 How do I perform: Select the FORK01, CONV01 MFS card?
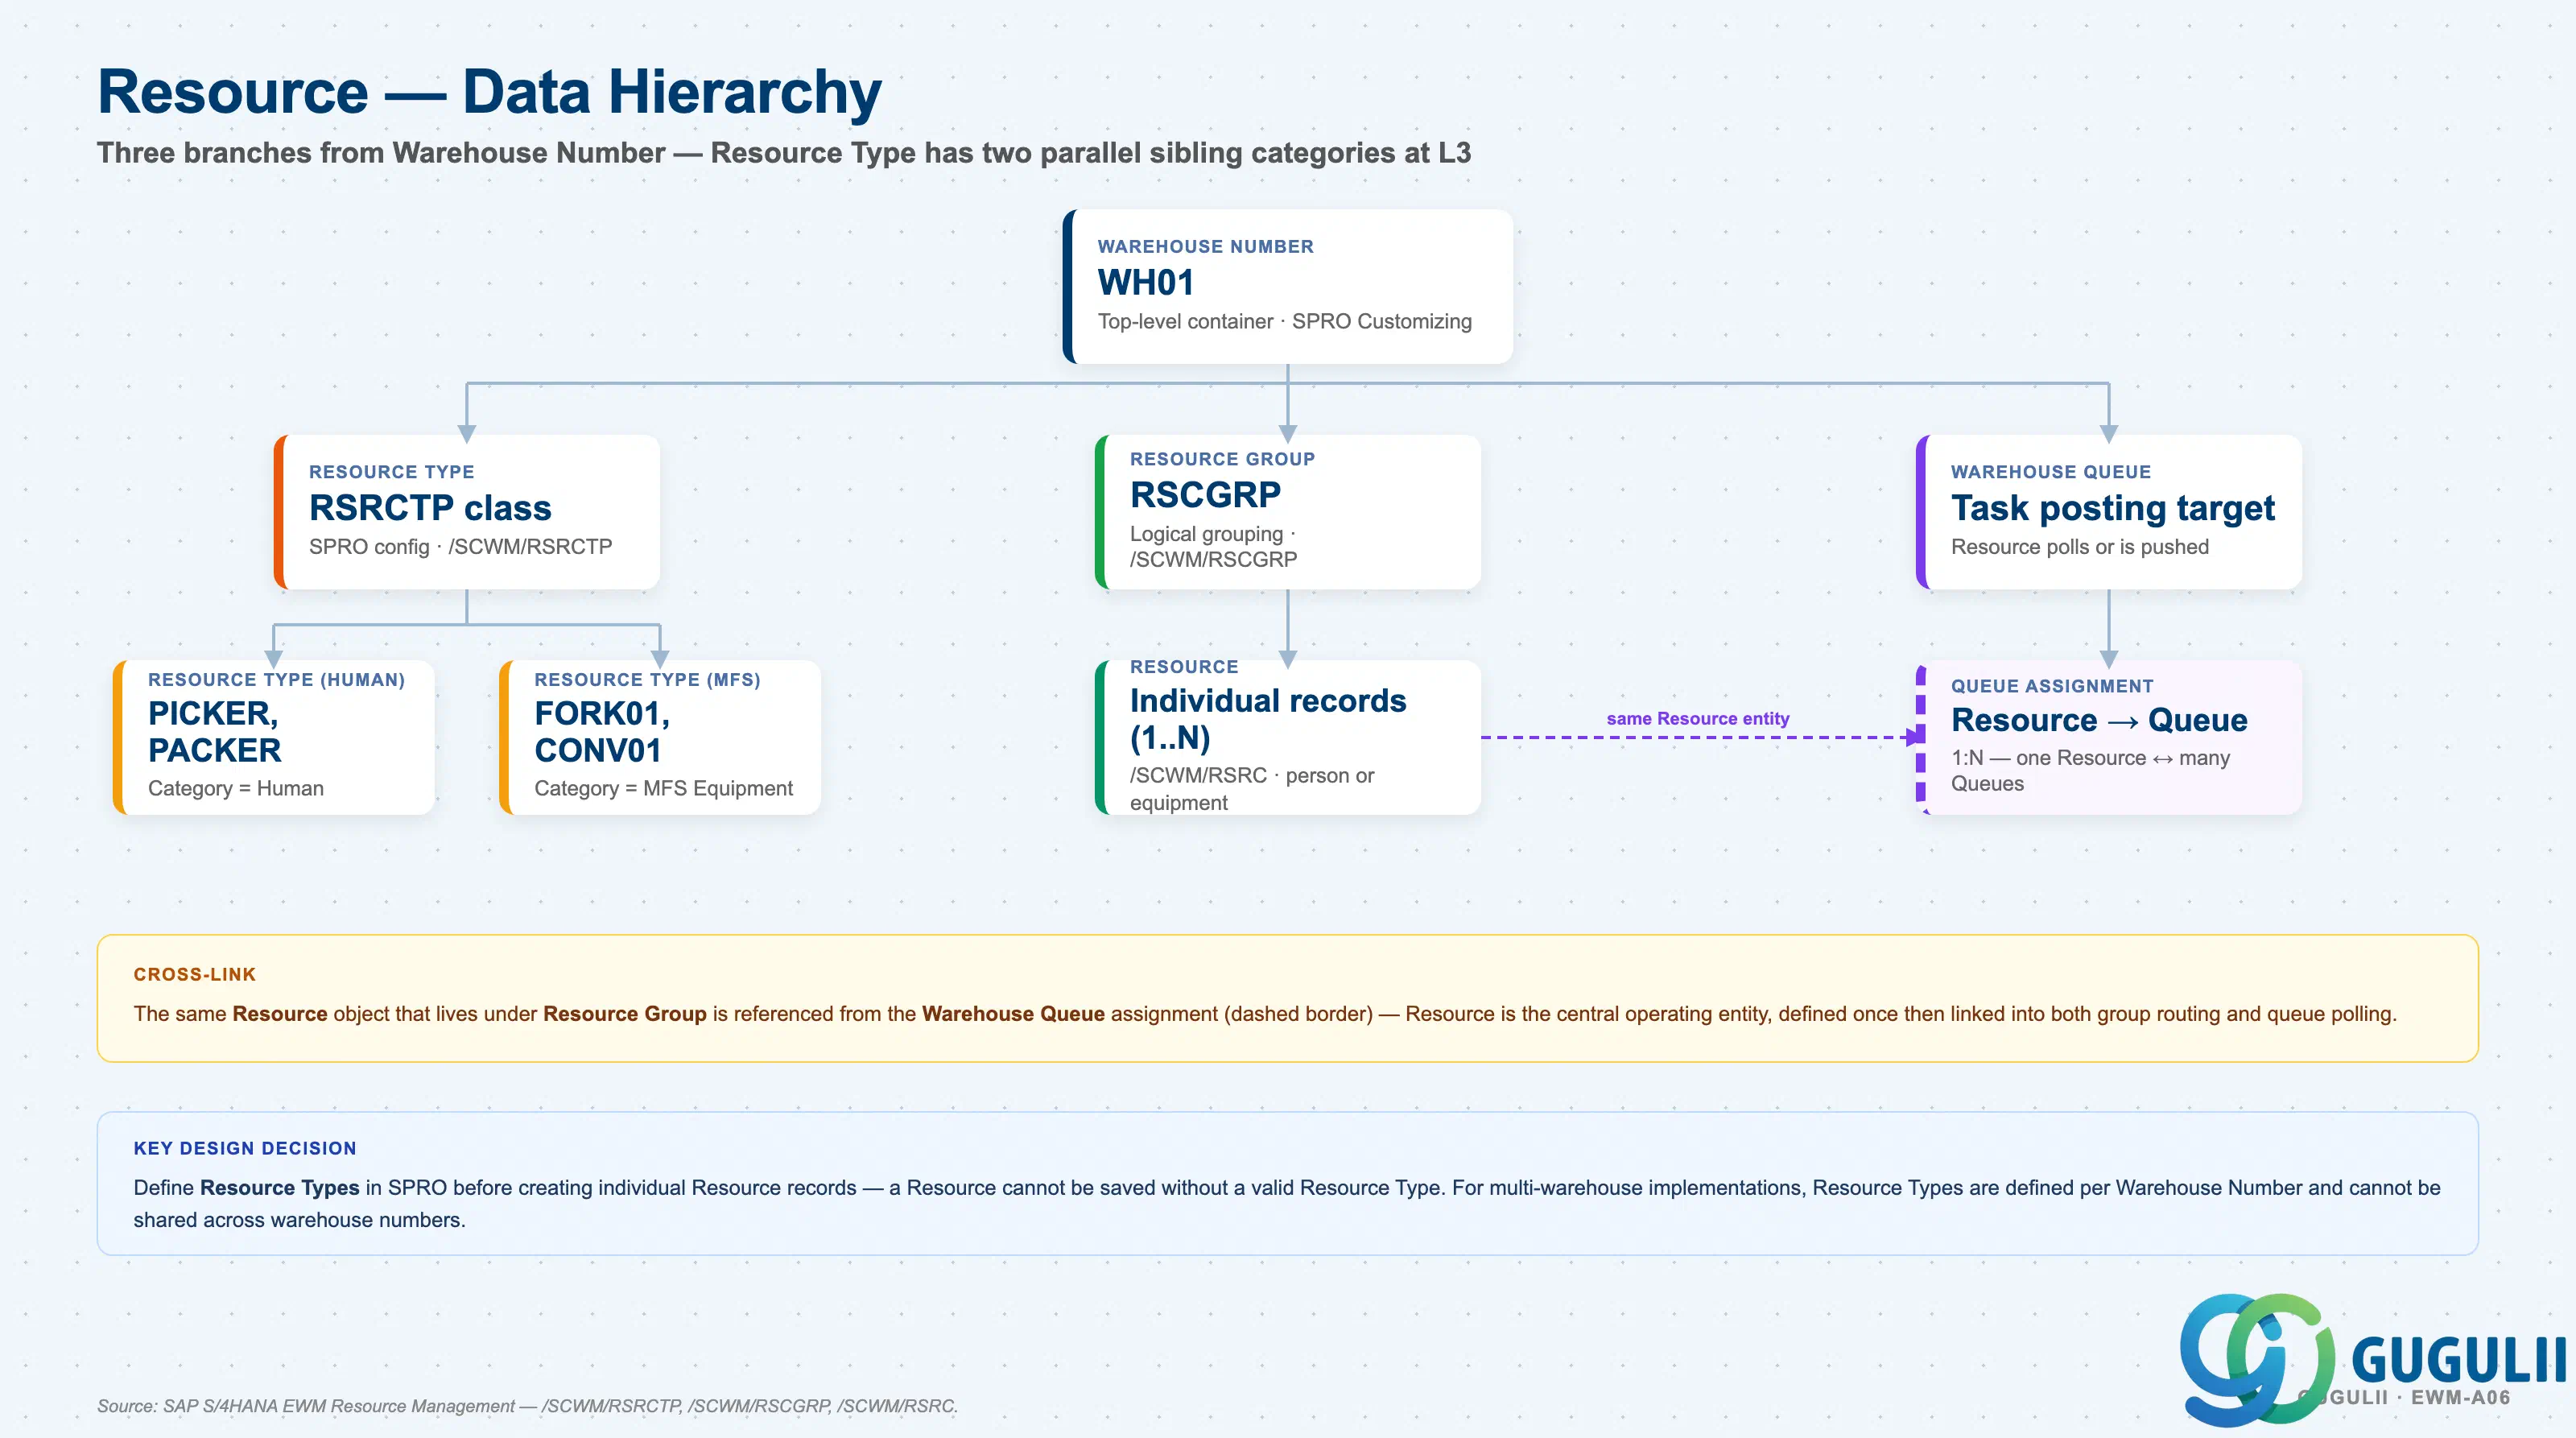pos(660,737)
